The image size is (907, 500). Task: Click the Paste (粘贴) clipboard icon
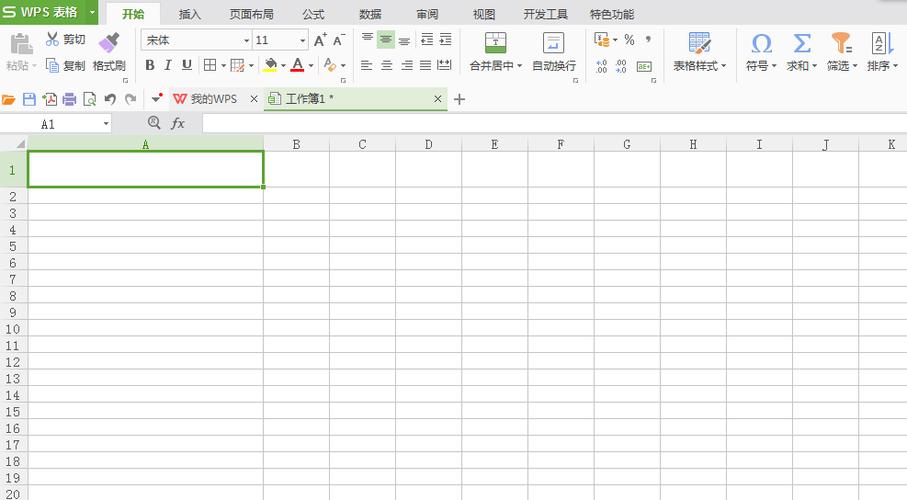21,44
